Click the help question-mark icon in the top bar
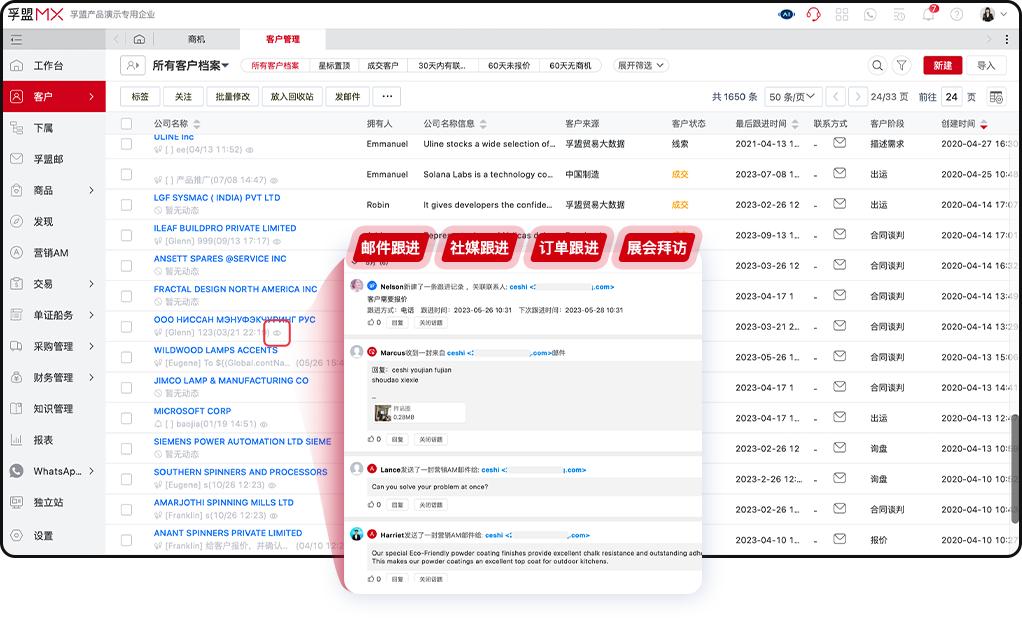Viewport: 1022px width, 618px height. tap(956, 14)
